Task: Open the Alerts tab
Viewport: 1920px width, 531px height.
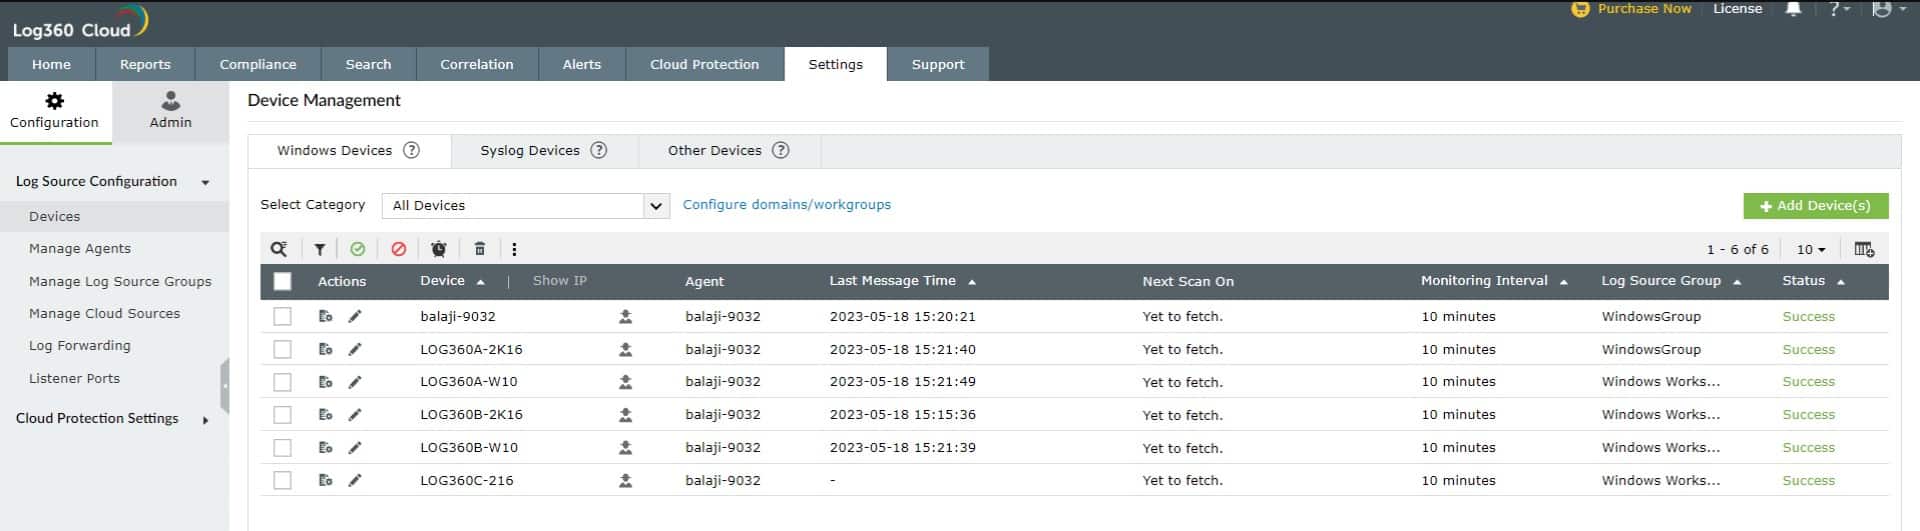Action: (582, 64)
